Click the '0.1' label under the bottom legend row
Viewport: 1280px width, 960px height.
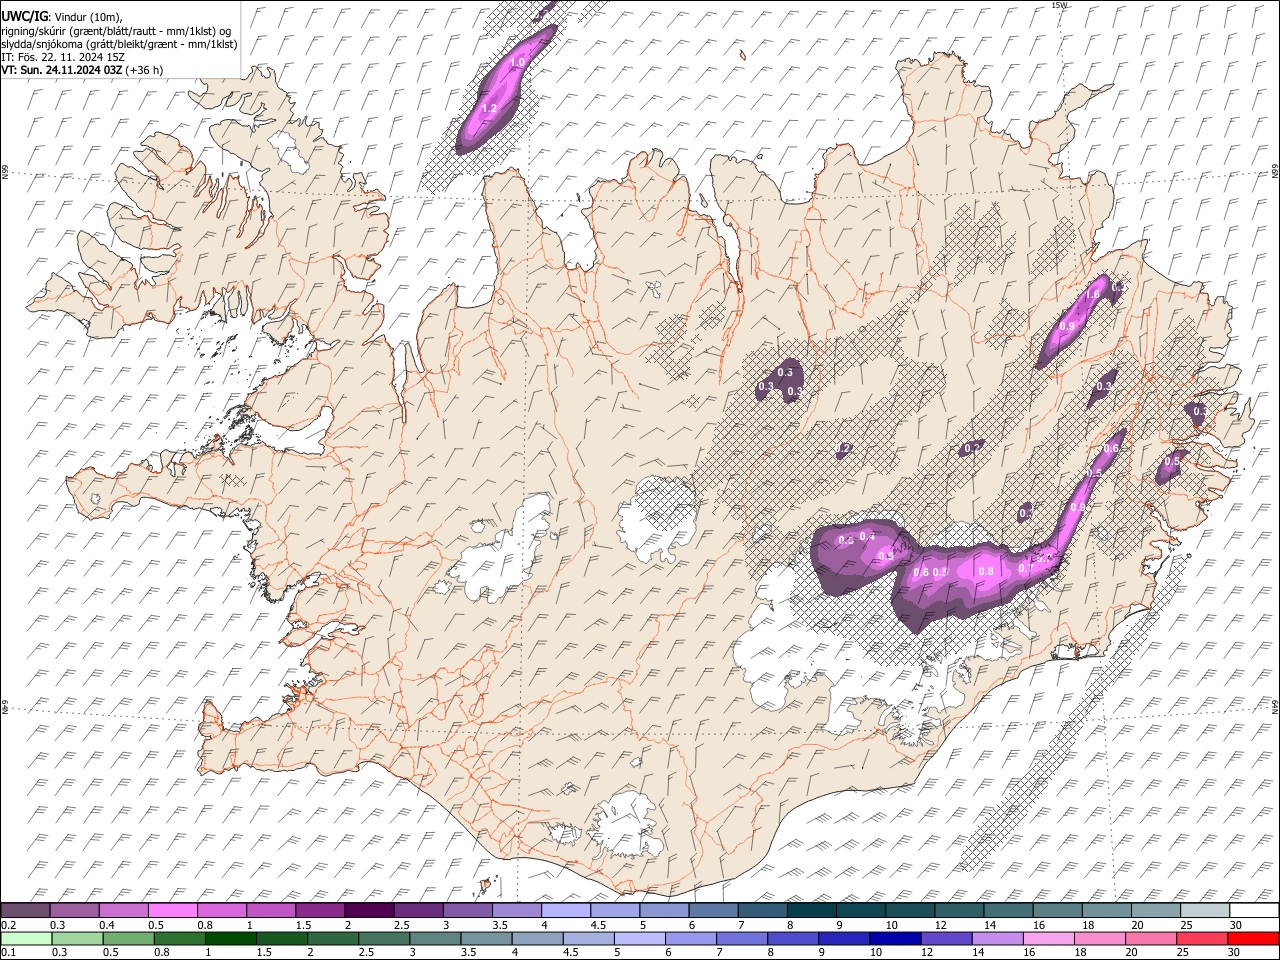8,952
